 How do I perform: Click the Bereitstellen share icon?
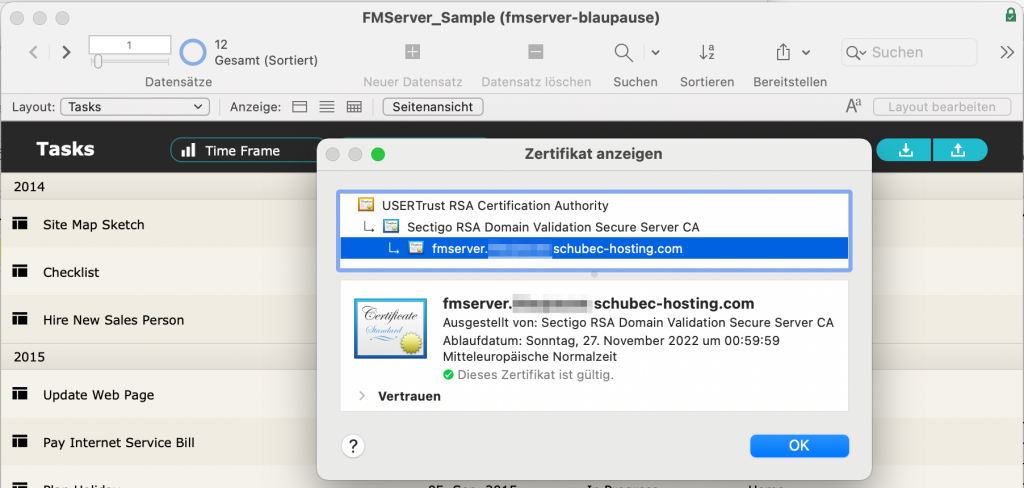[x=783, y=52]
